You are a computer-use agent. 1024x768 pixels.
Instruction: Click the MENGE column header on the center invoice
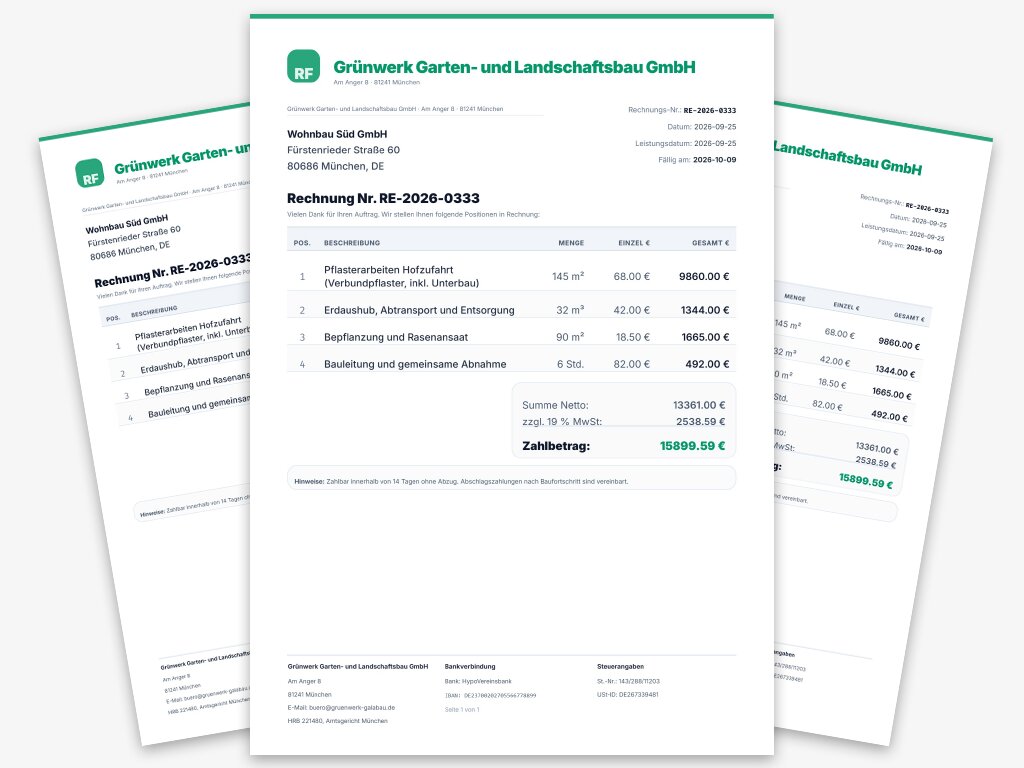point(571,243)
